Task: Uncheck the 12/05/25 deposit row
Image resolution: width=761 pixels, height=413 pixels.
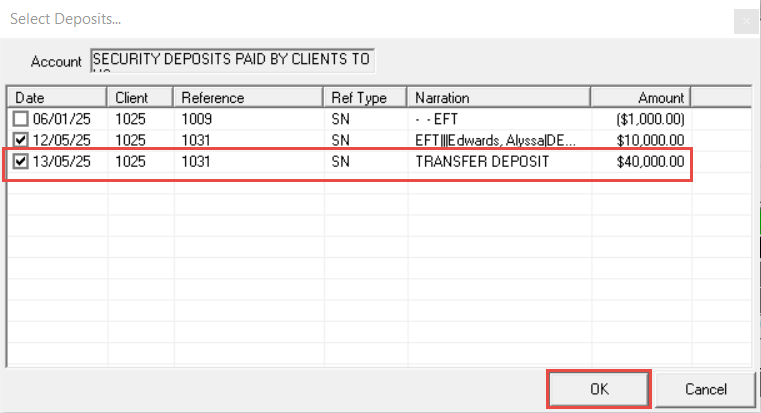Action: click(21, 140)
